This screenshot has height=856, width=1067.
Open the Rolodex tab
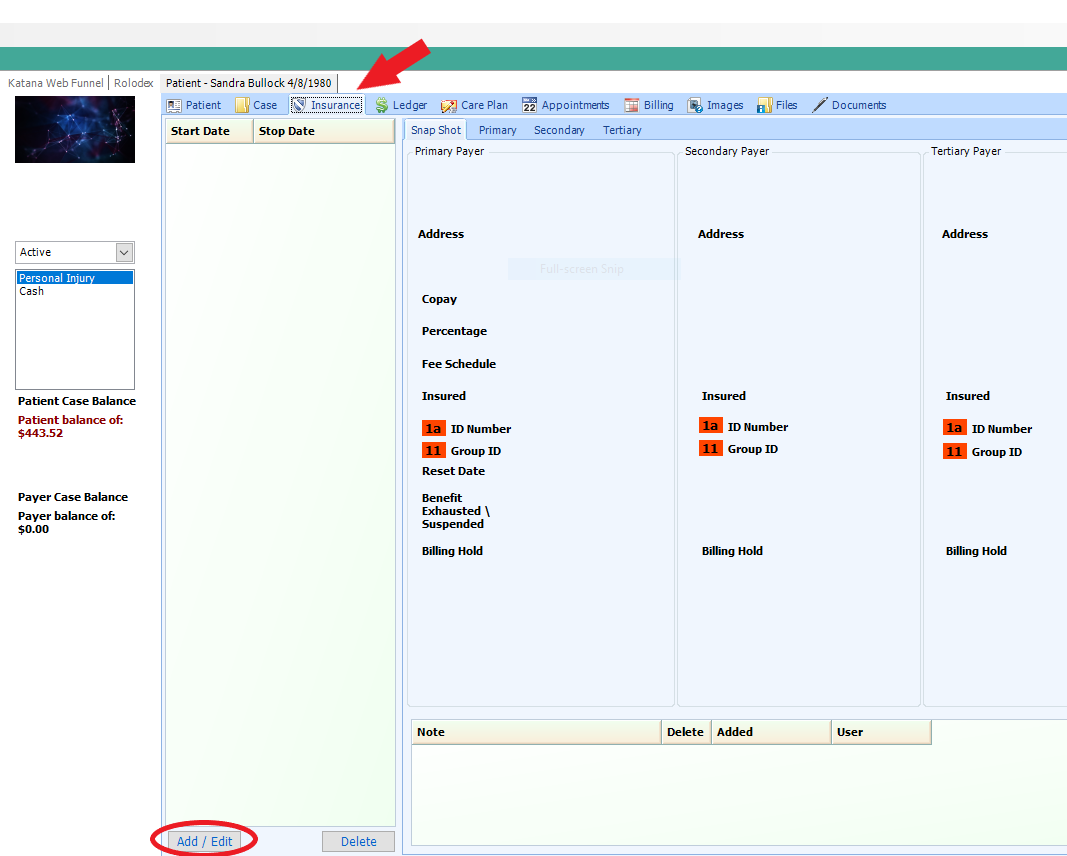(133, 83)
